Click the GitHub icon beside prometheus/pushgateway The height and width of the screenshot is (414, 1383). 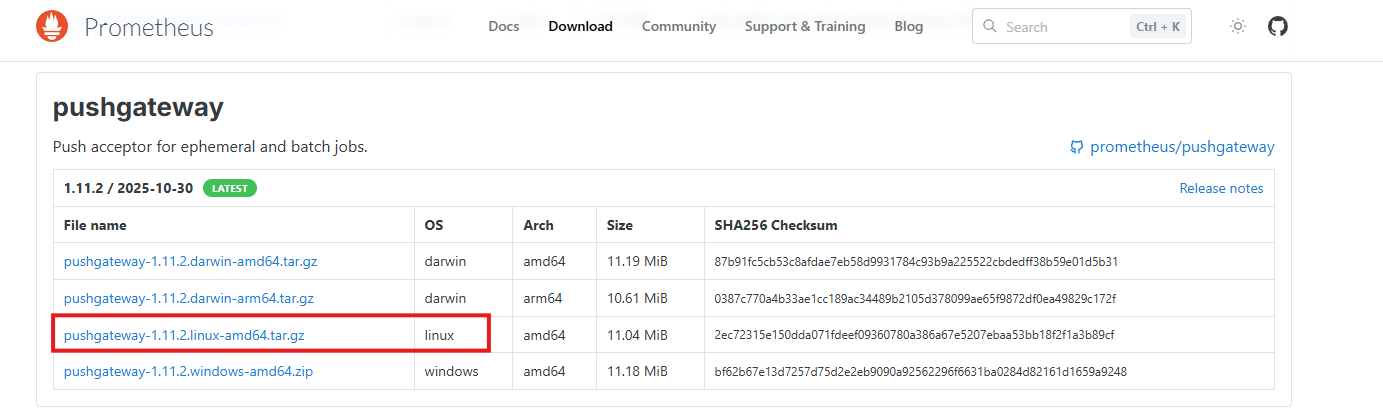[1077, 147]
